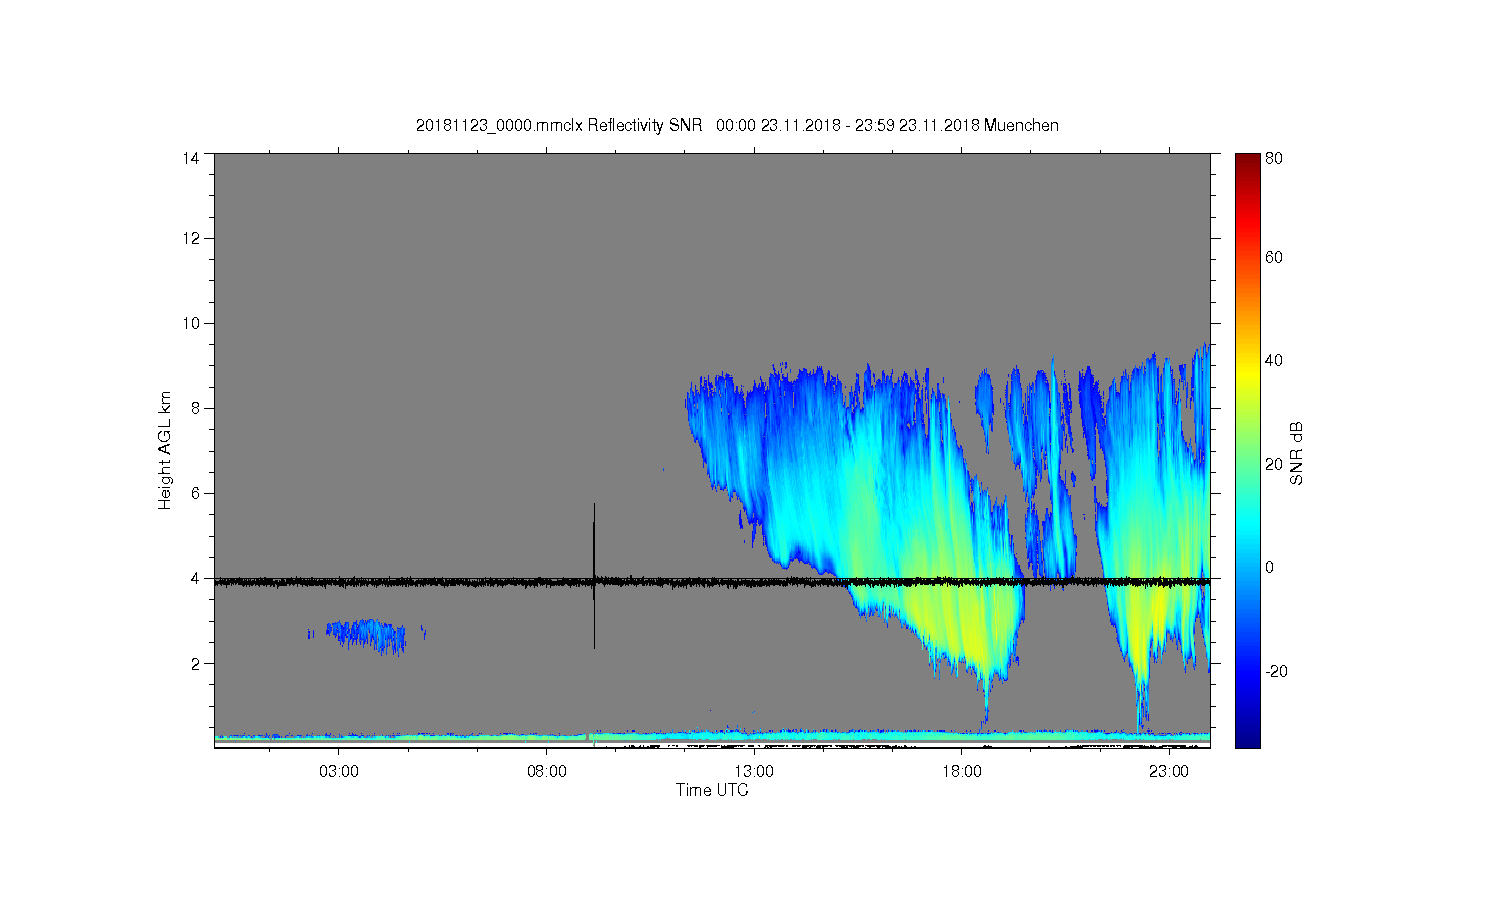1500x900 pixels.
Task: Click the colorbar value 20
Action: (1274, 464)
